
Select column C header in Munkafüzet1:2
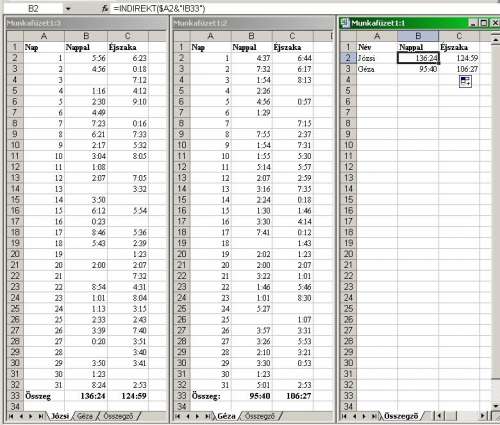(292, 36)
